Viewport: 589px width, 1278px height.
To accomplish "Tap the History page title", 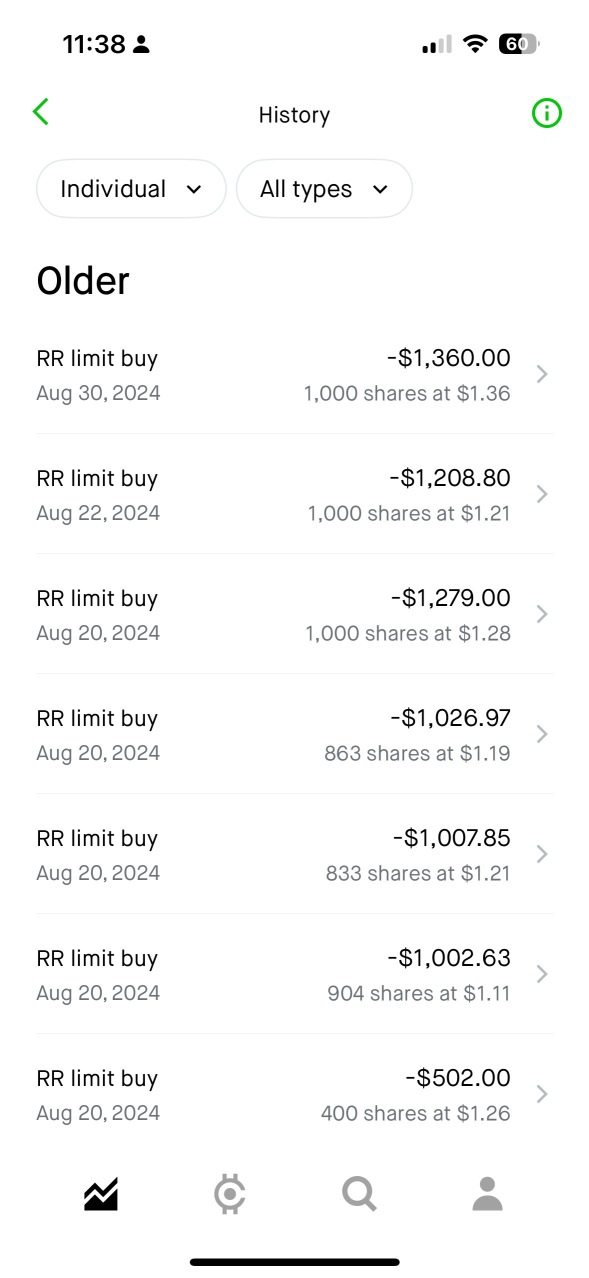I will pyautogui.click(x=294, y=115).
